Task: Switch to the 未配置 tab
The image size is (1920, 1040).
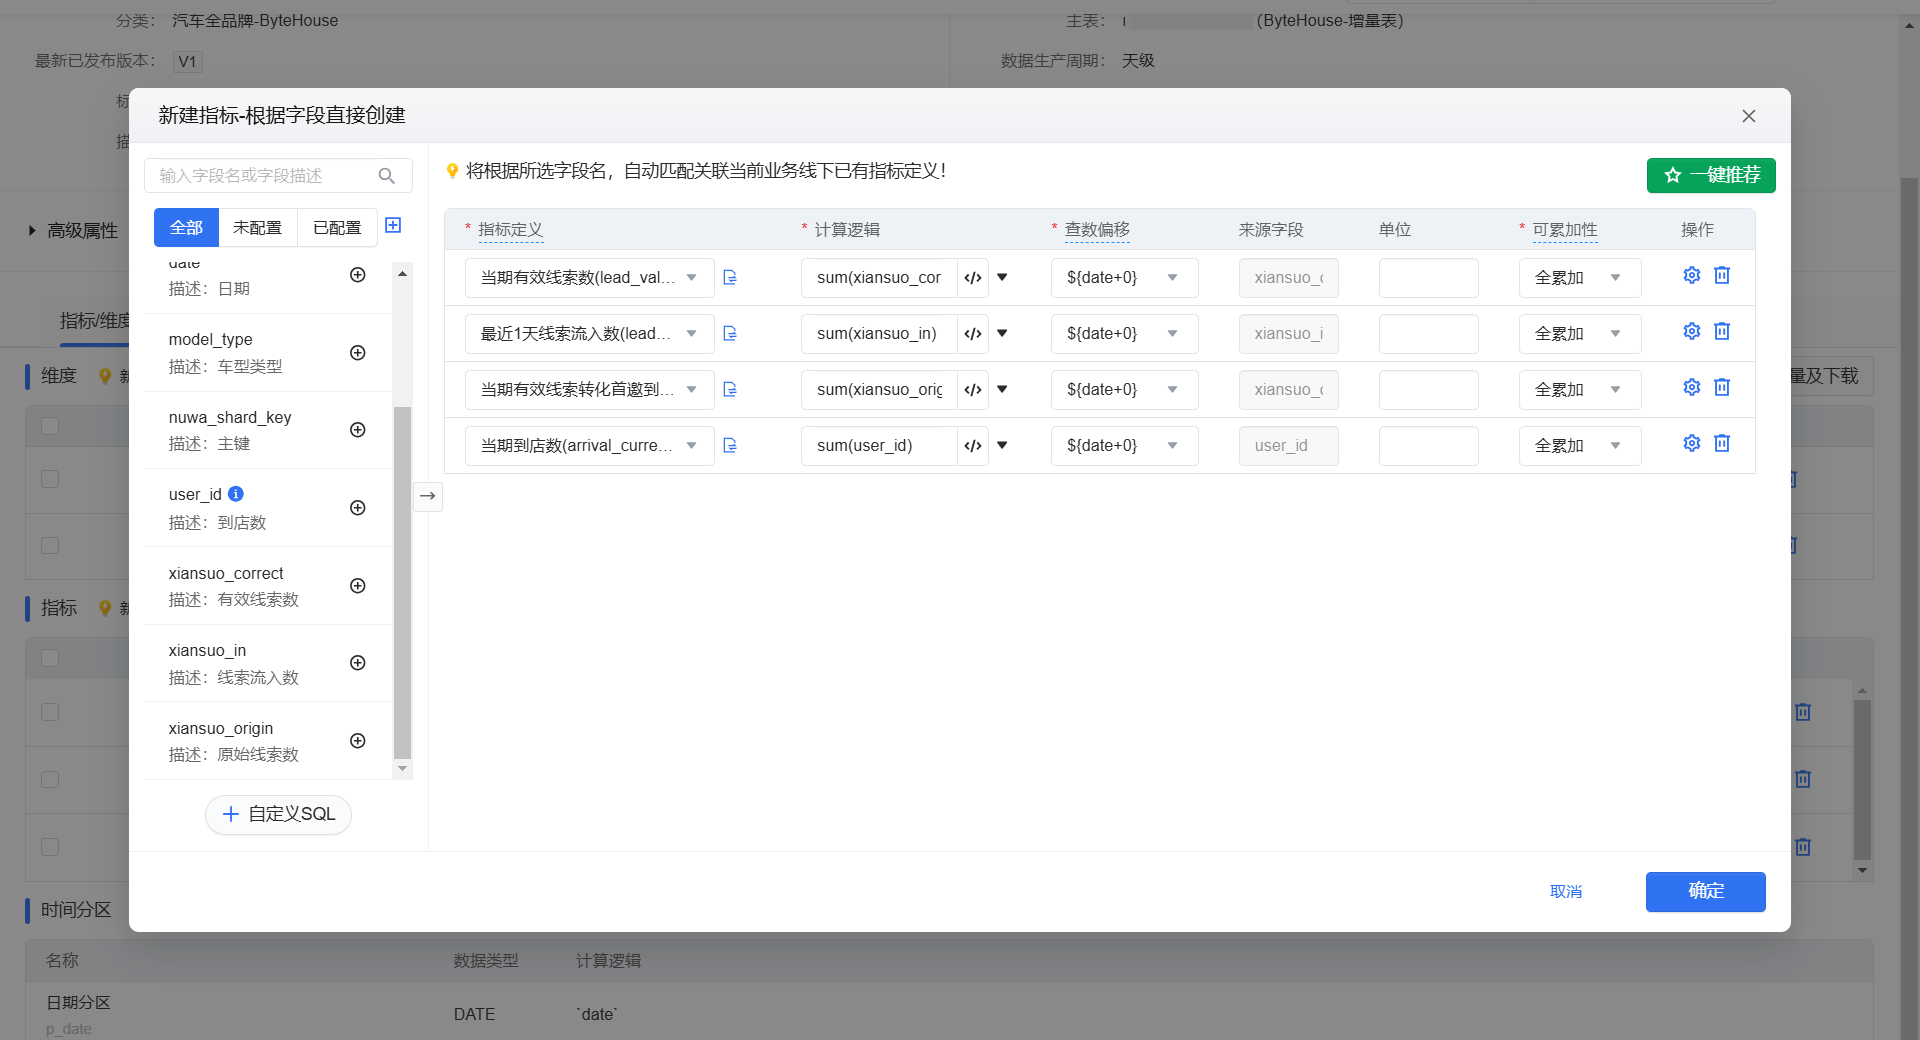Action: [x=257, y=228]
